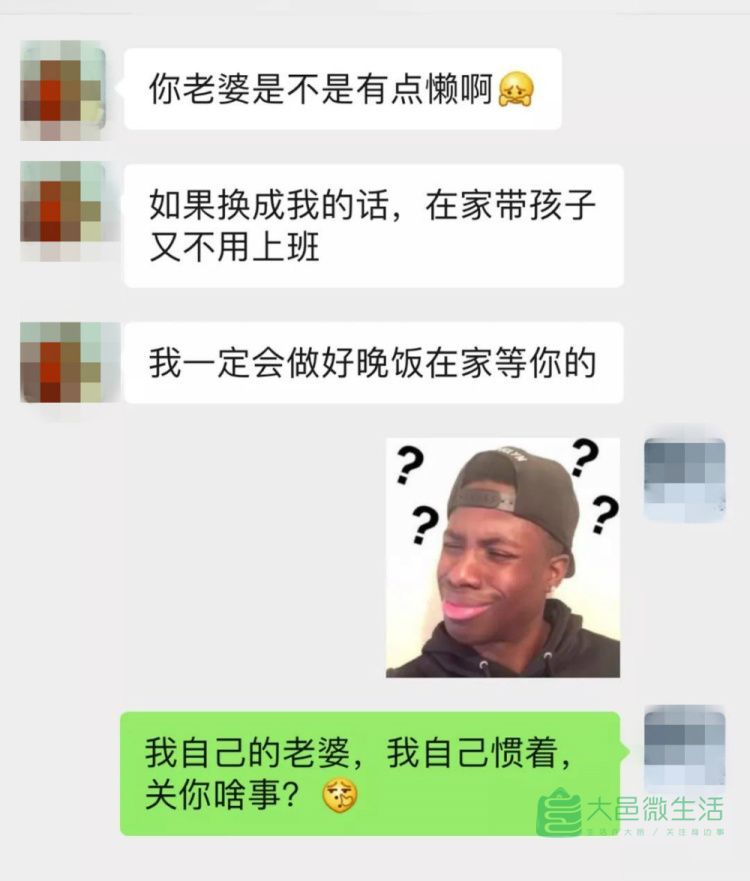750x881 pixels.
Task: Click the top-right question mark in the meme
Action: point(584,457)
